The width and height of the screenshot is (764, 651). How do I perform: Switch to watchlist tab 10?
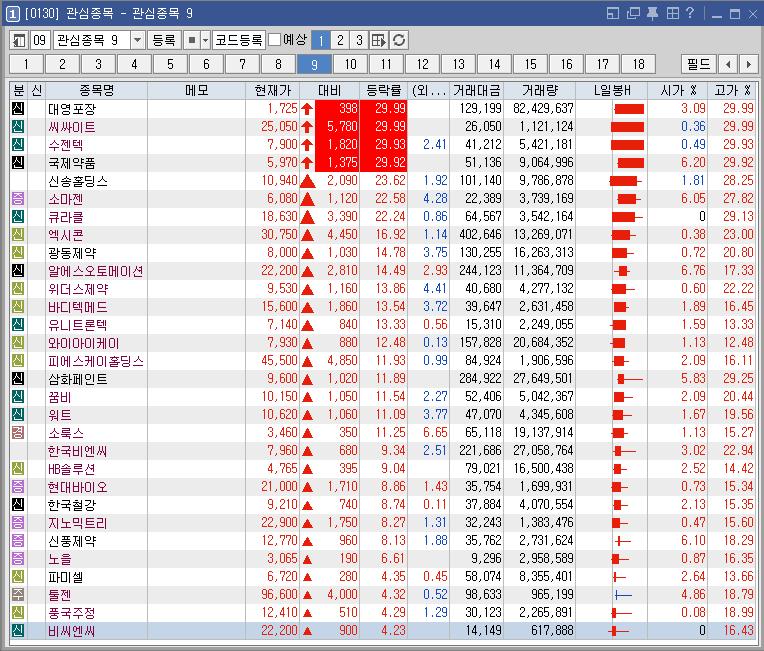[350, 64]
